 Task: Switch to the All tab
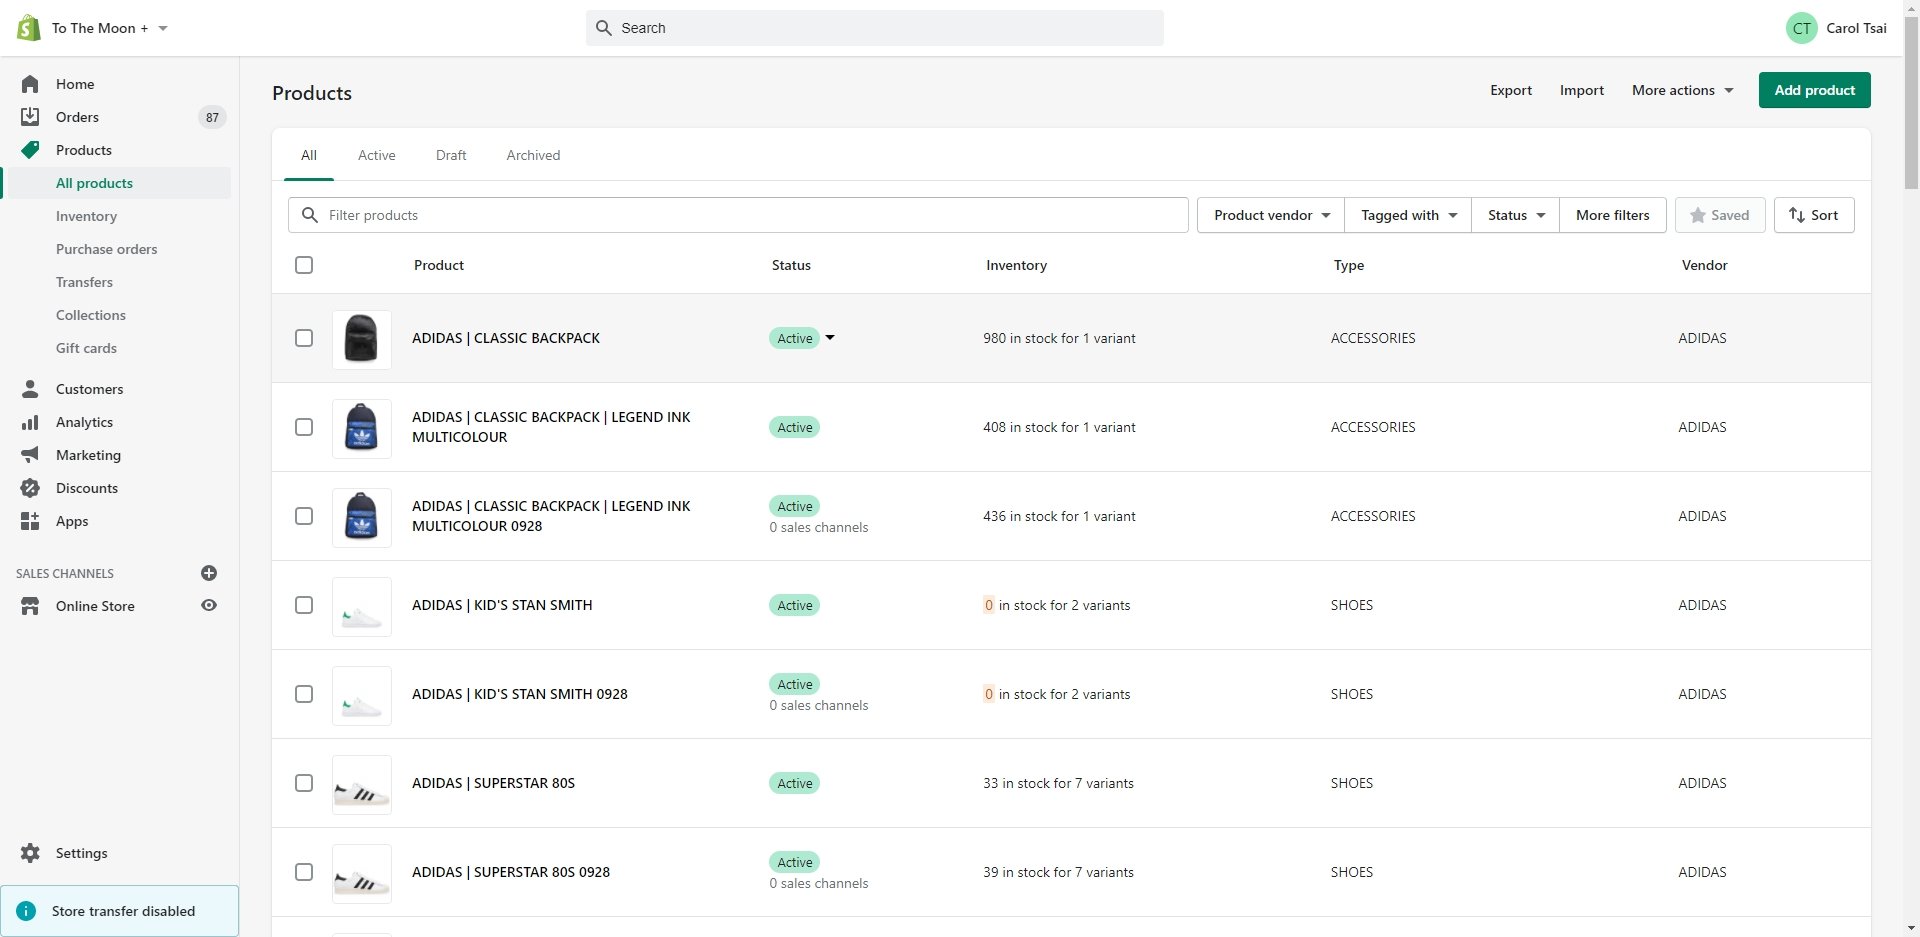pos(309,155)
